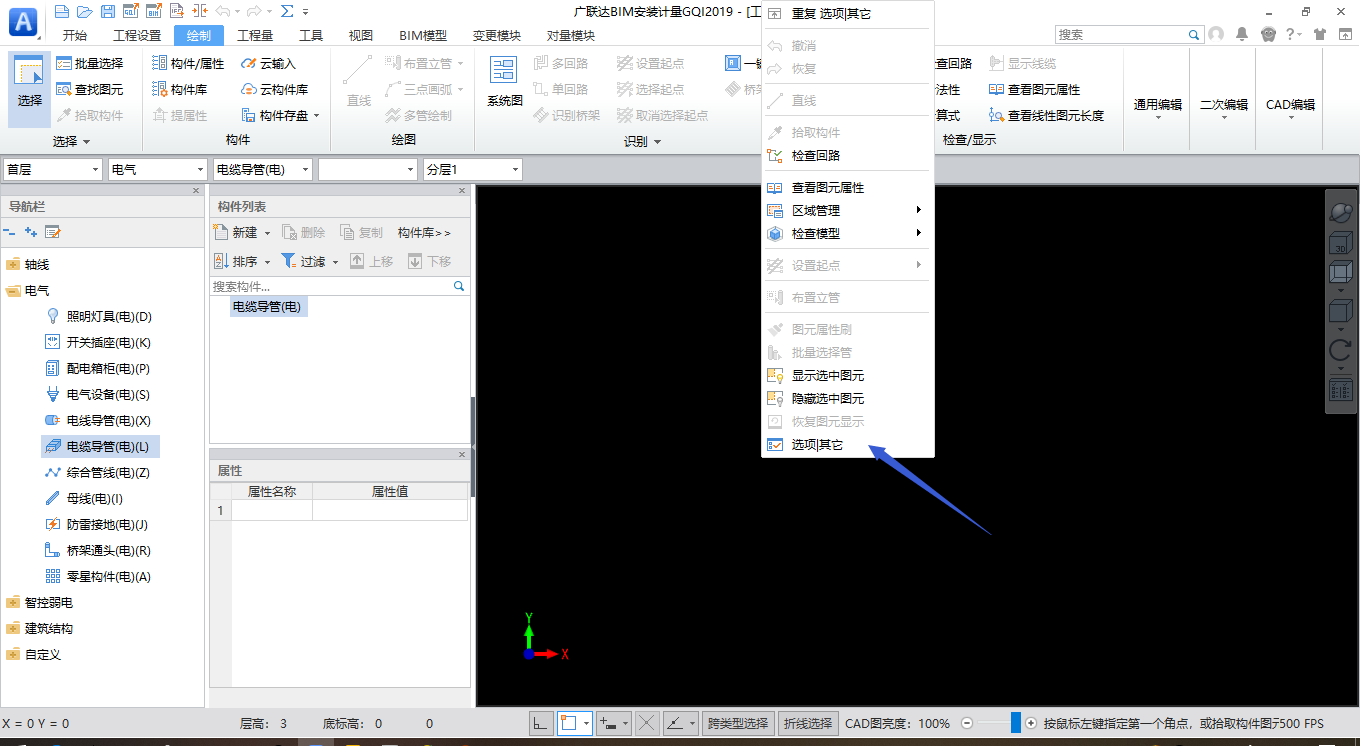Select 配电箱柜(电)(P) in the tree
The image size is (1360, 746).
click(97, 369)
